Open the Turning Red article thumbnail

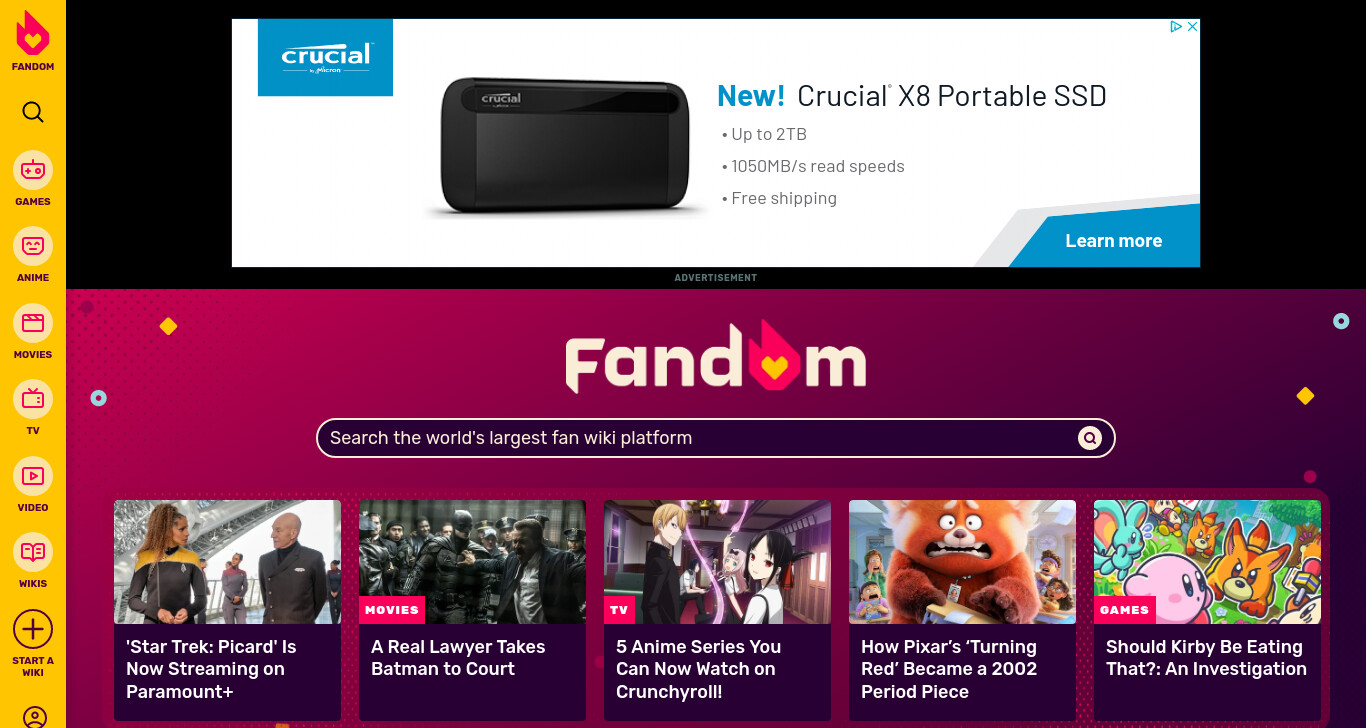point(962,562)
